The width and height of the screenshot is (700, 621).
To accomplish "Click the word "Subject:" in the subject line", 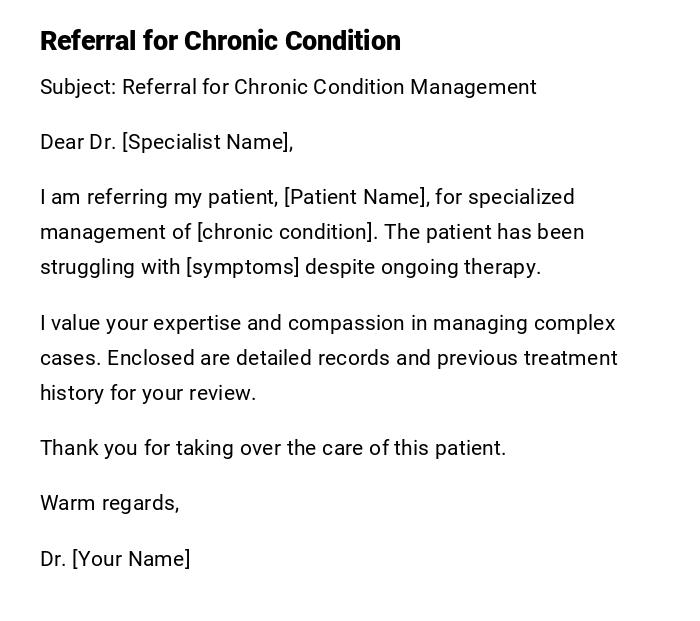I will 78,87.
